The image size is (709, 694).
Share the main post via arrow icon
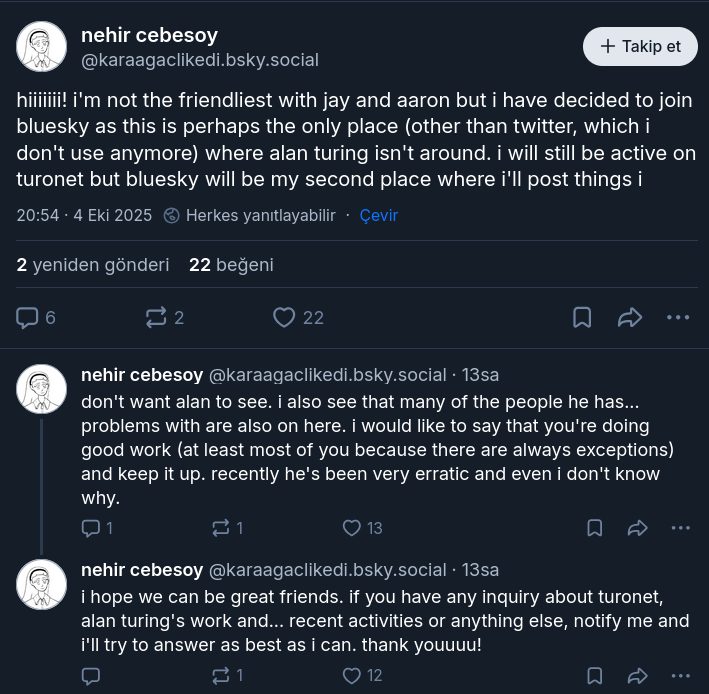coord(630,318)
